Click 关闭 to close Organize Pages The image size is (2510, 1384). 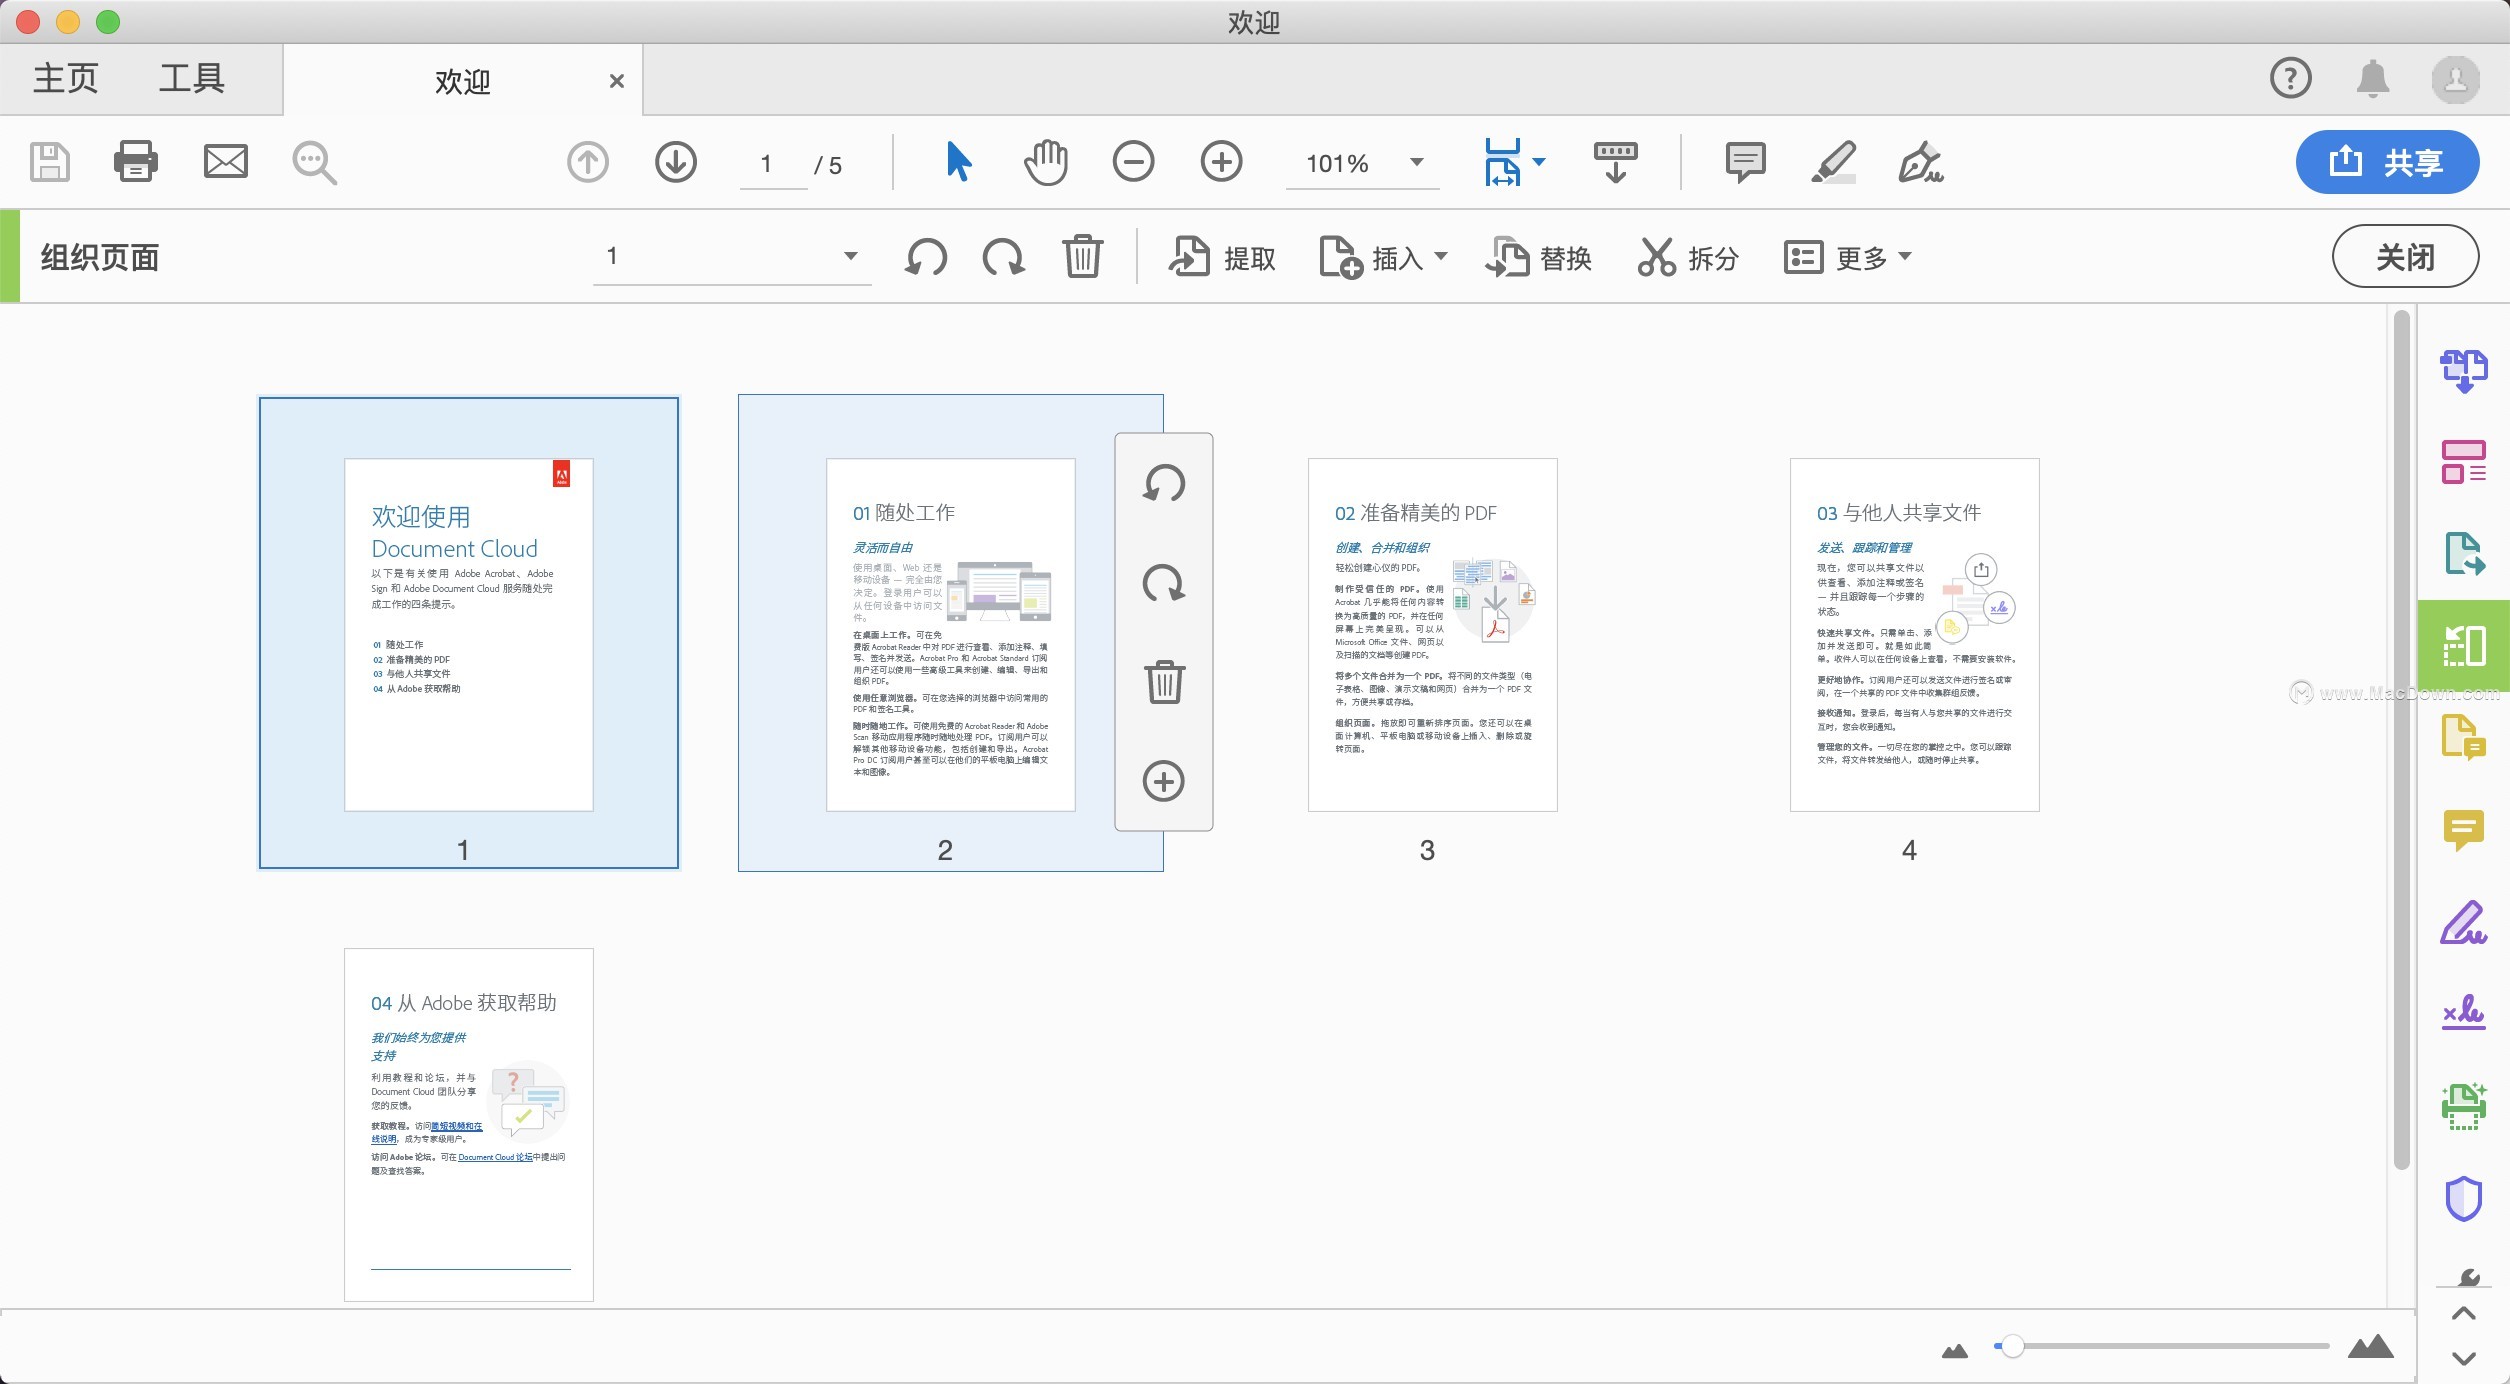click(2404, 257)
